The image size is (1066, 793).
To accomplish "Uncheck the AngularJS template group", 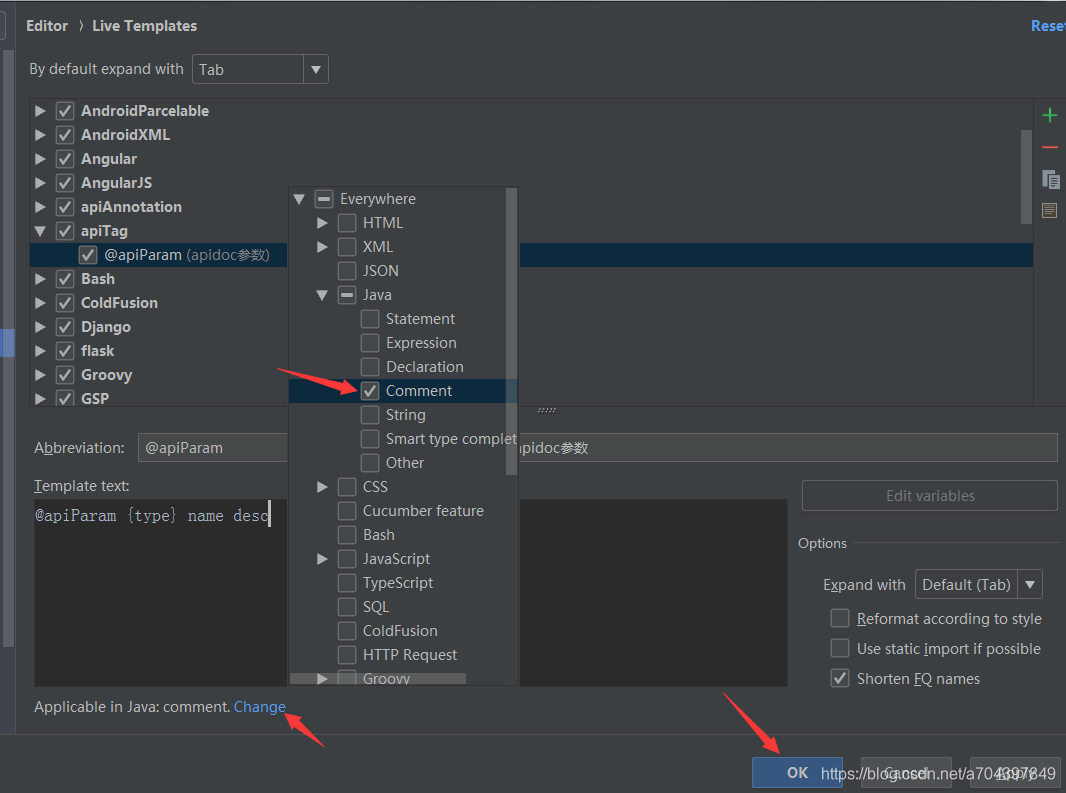I will [65, 183].
